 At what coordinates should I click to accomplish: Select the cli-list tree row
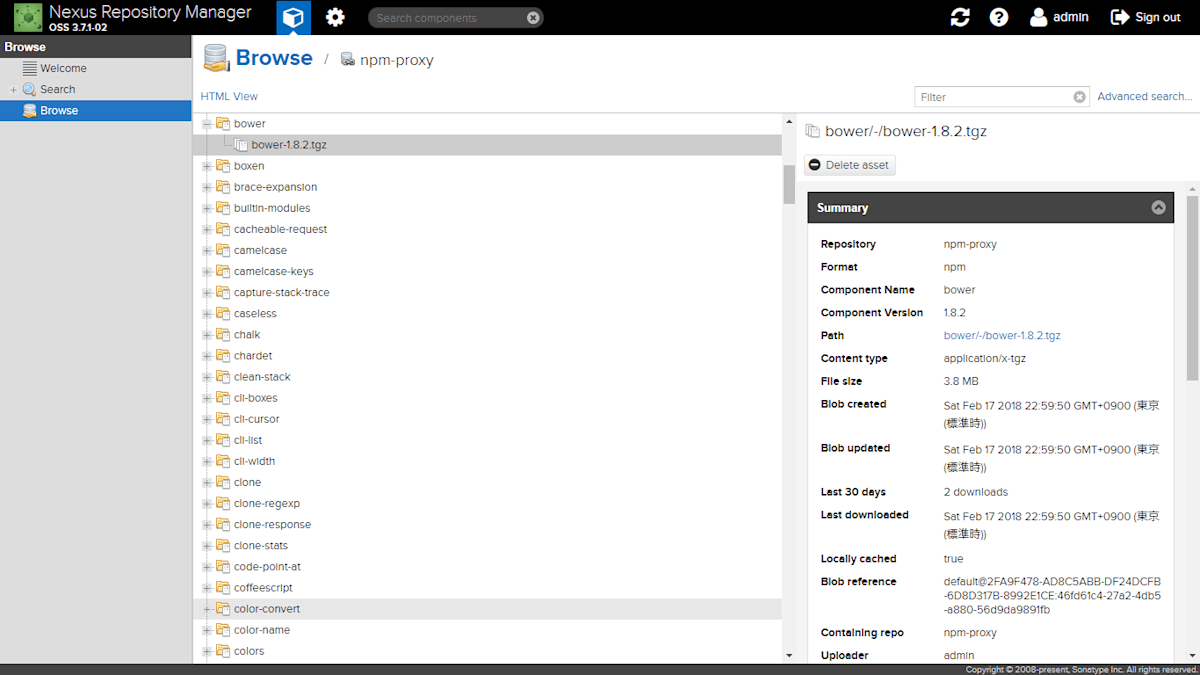pos(487,440)
